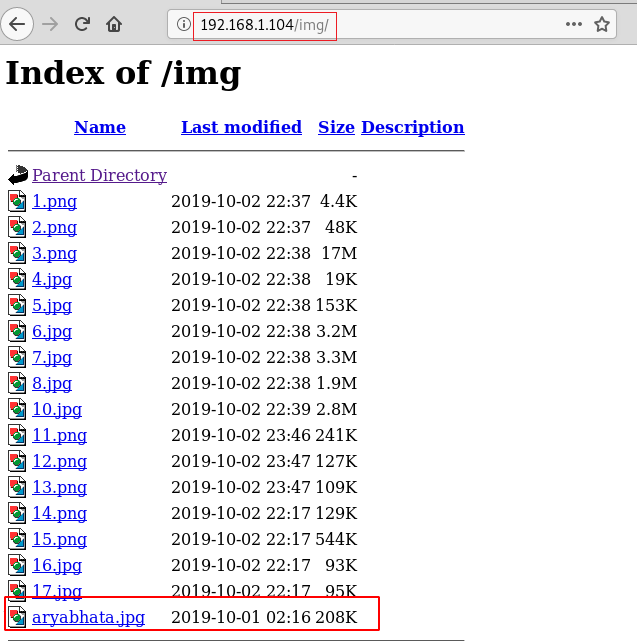Click the 93K size of 16.jpg

(x=341, y=565)
